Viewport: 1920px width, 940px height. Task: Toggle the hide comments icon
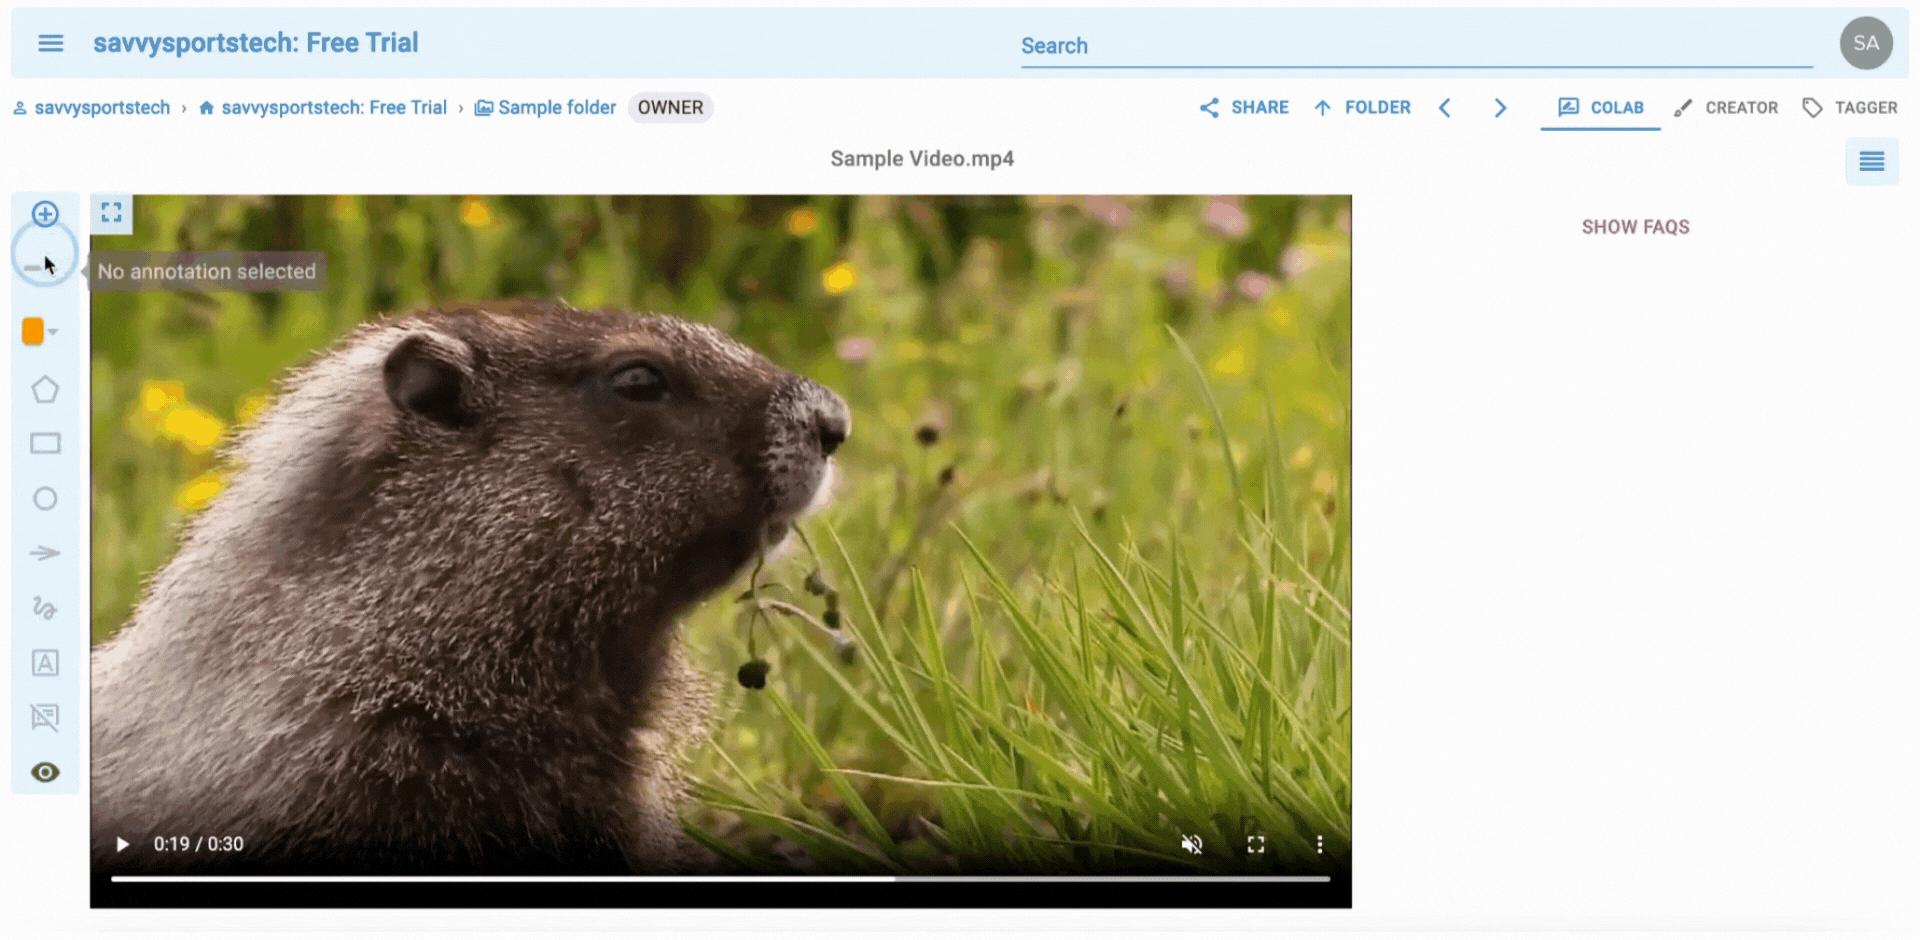point(45,717)
